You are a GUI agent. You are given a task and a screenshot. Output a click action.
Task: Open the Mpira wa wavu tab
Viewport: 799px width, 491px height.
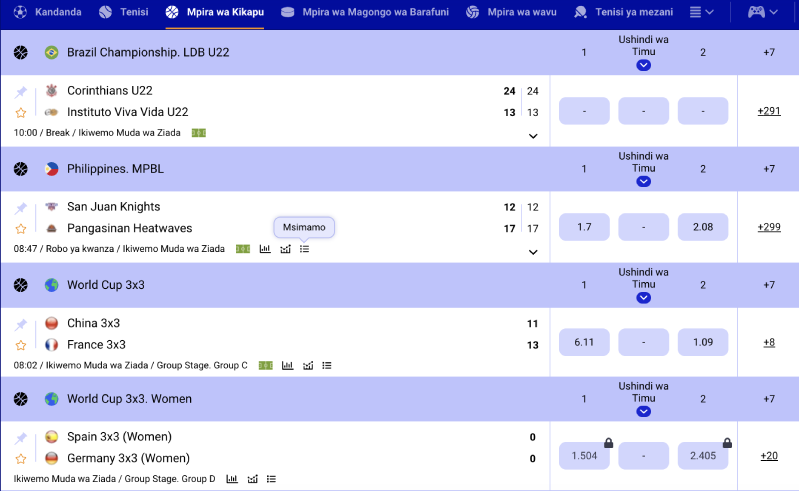click(x=511, y=12)
